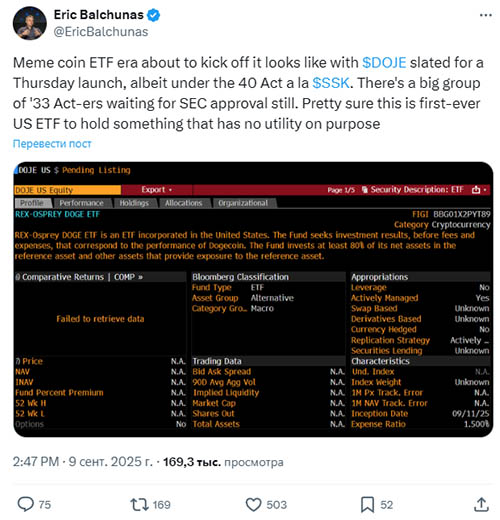
Task: Open the COMP comparative returns expander
Action: (x=128, y=277)
